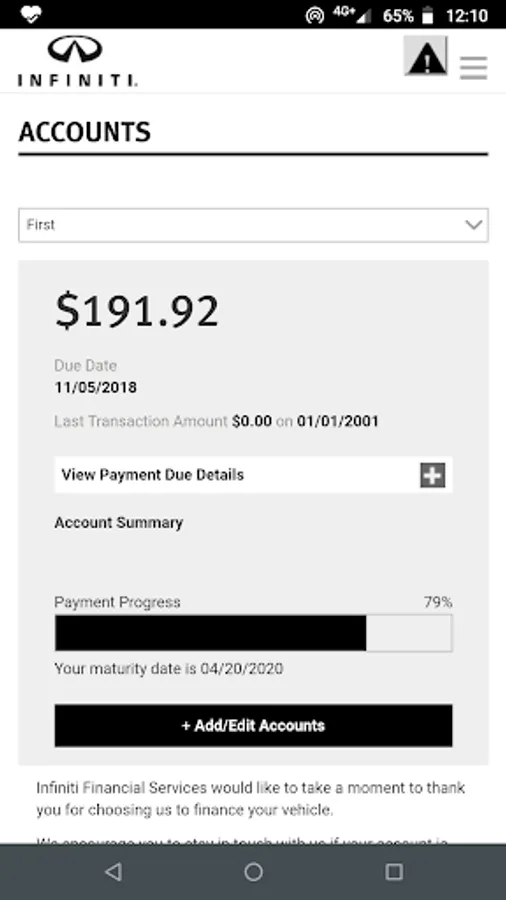The height and width of the screenshot is (900, 506).
Task: Tap the maturity date text
Action: pyautogui.click(x=169, y=669)
